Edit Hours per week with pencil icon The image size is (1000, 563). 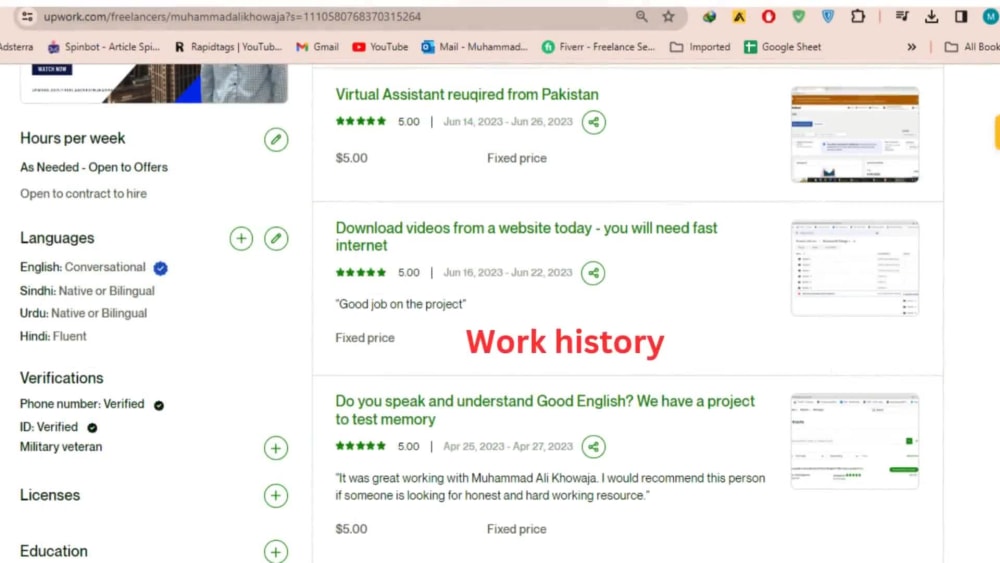click(276, 140)
